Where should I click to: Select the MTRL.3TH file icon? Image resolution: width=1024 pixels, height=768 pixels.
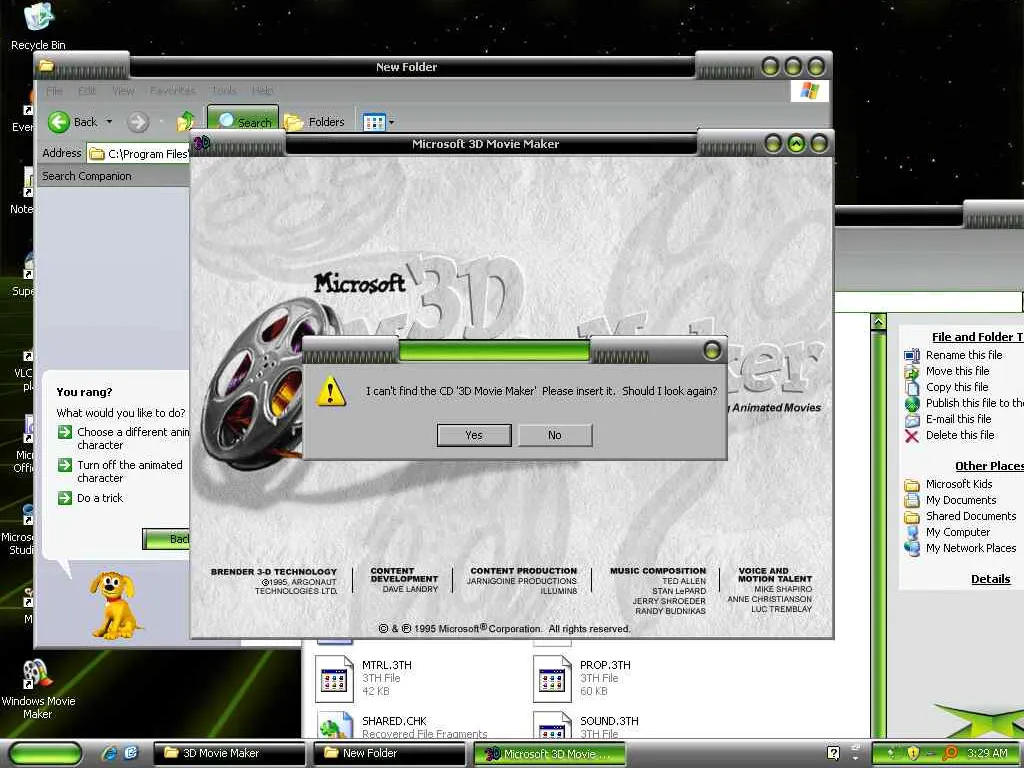[334, 679]
